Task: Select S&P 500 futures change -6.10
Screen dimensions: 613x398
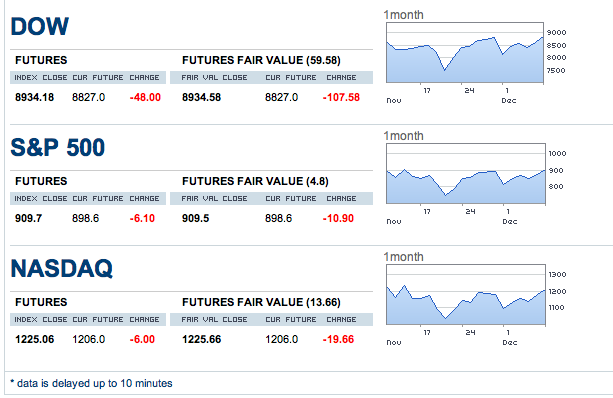Action: coord(142,218)
